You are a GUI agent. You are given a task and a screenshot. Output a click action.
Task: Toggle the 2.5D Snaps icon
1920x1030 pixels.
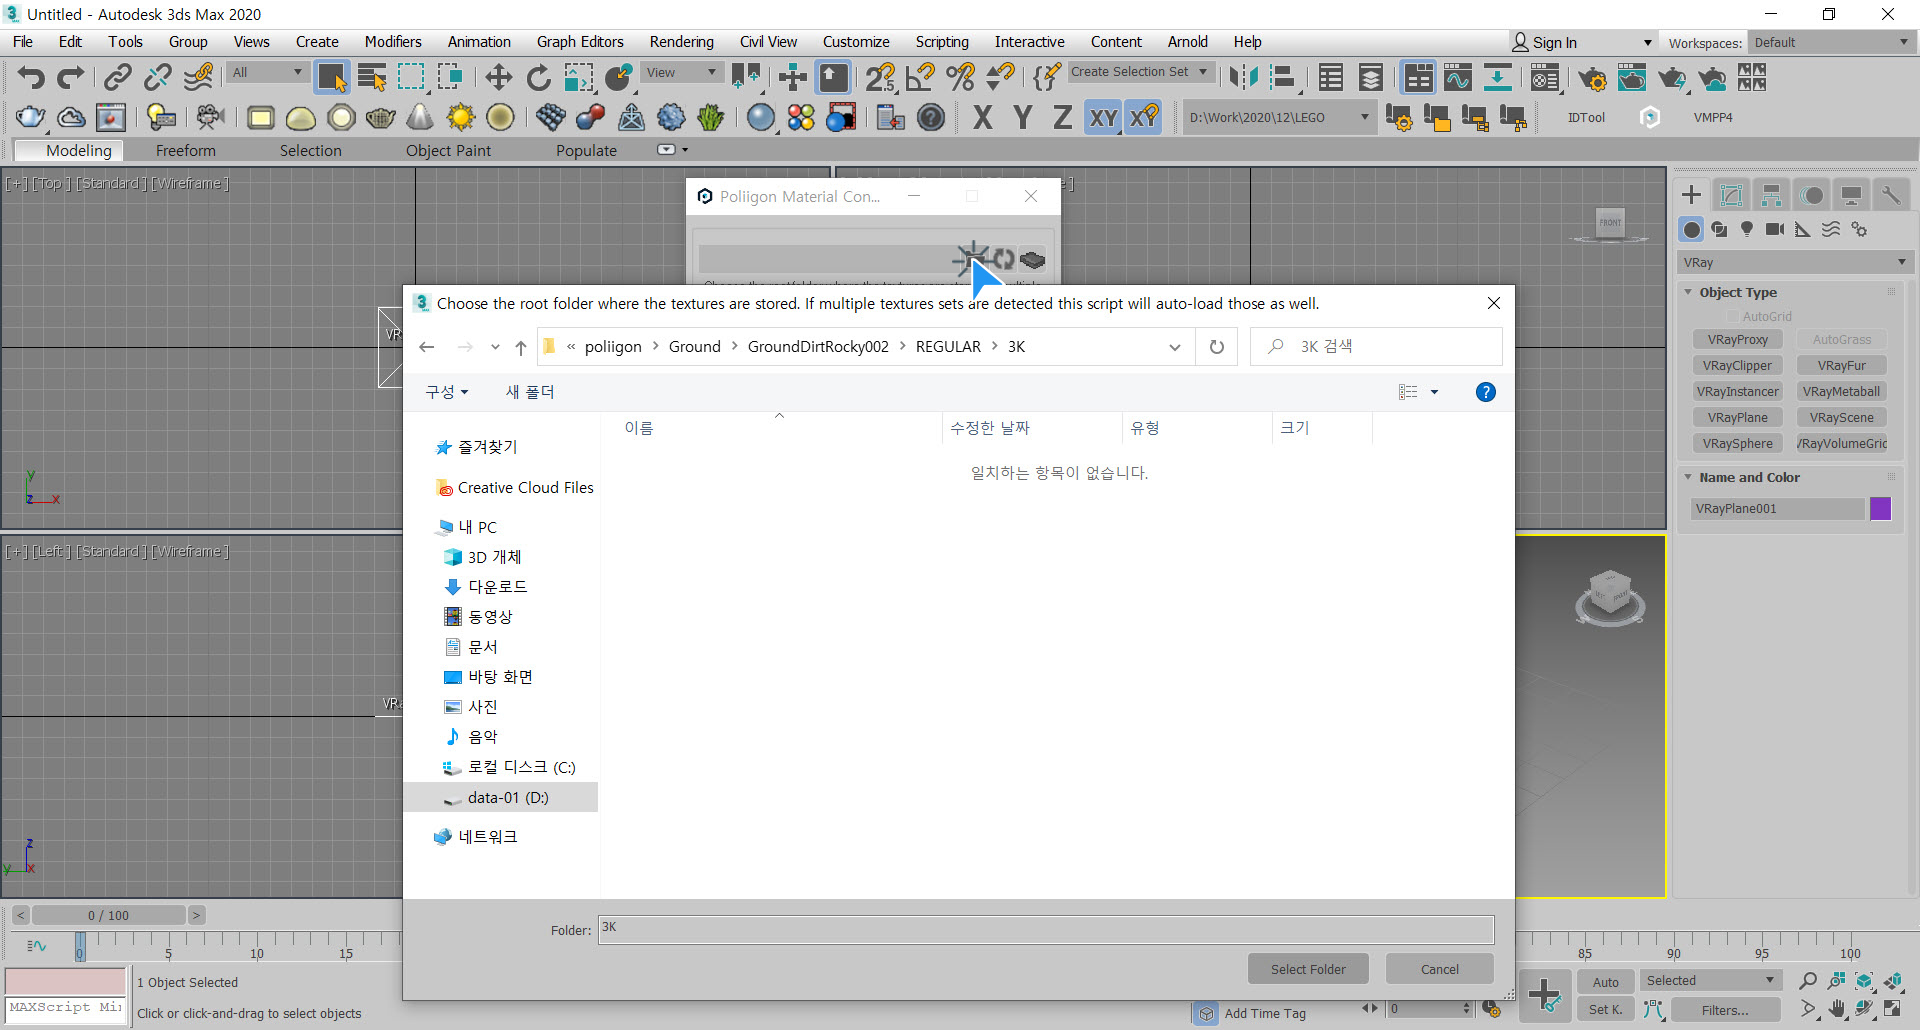880,77
